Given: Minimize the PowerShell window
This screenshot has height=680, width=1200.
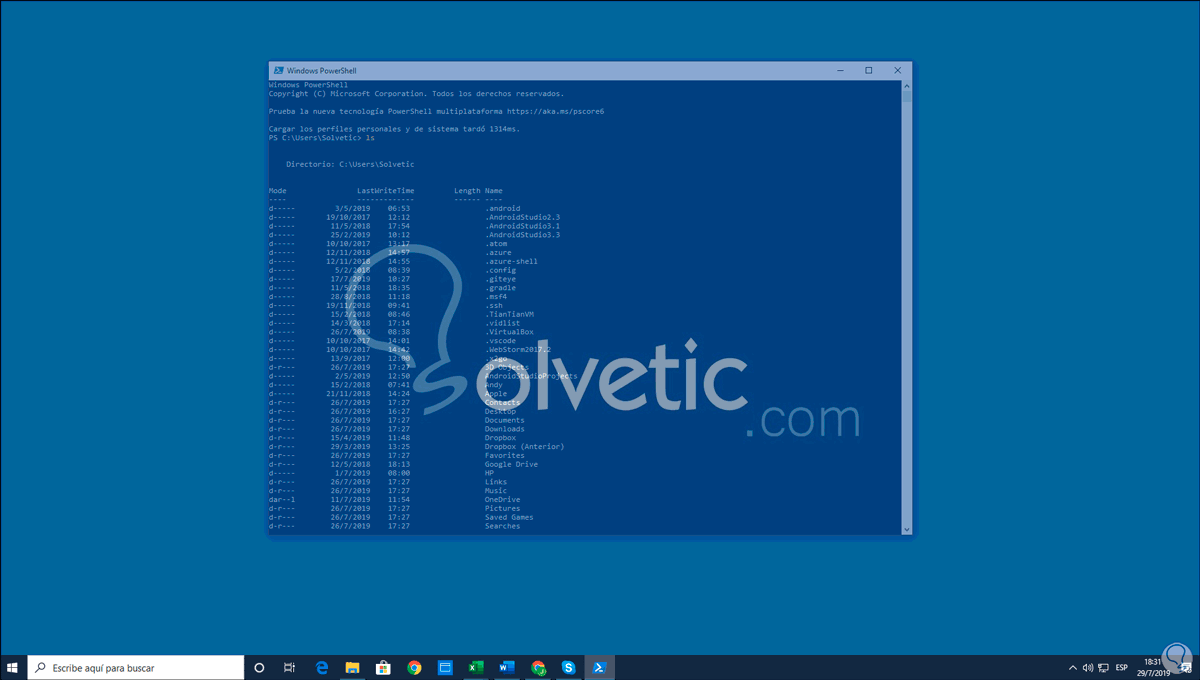Looking at the screenshot, I should coord(840,71).
